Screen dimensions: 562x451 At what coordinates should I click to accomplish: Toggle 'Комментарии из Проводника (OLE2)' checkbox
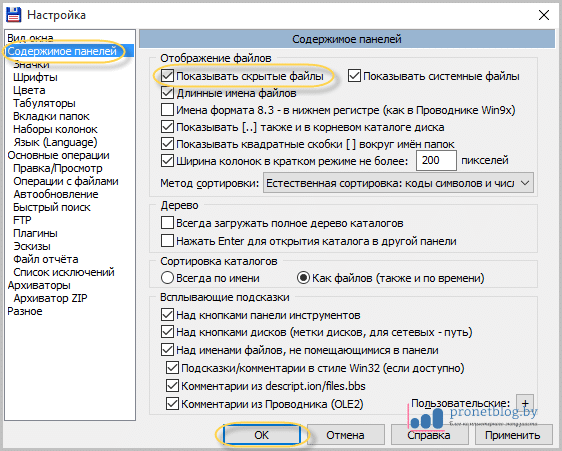pyautogui.click(x=172, y=404)
